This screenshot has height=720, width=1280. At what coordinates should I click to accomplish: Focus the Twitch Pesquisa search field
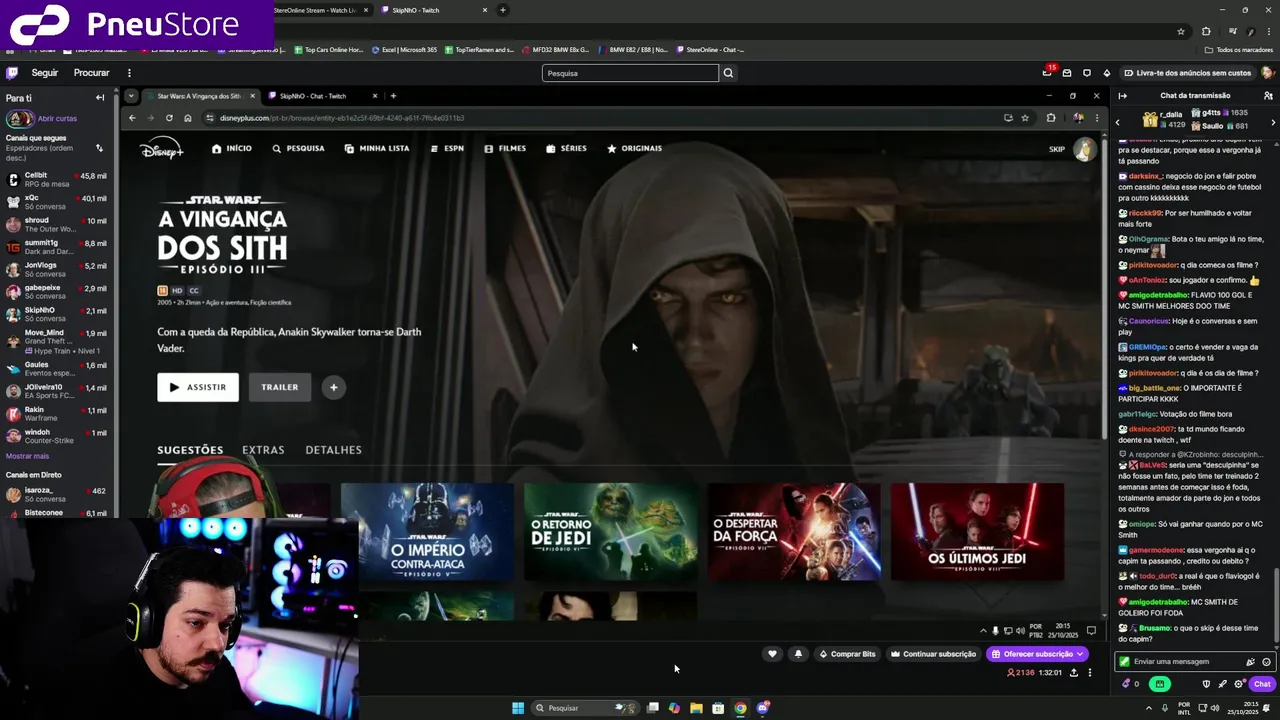pyautogui.click(x=630, y=73)
